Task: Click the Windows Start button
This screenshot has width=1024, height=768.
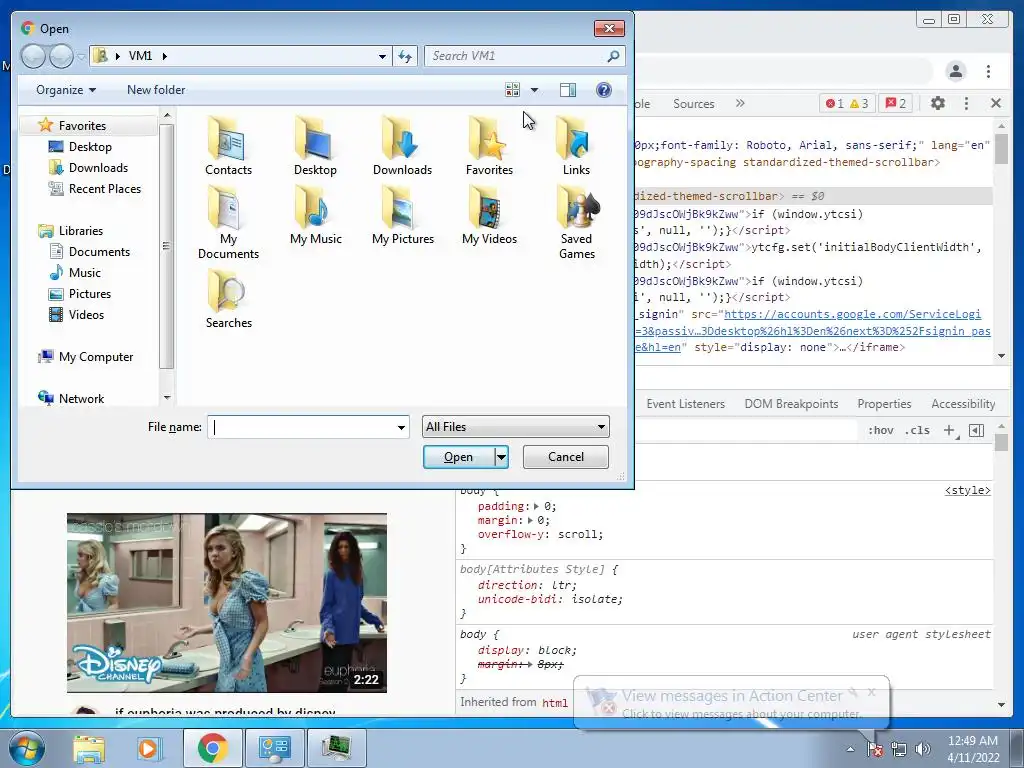Action: [x=27, y=748]
